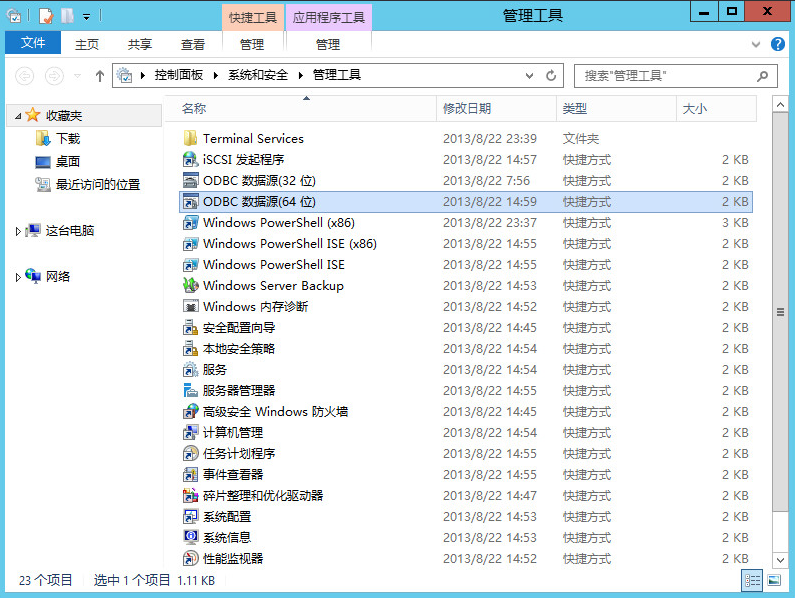Viewport: 795px width, 598px height.
Task: Click the 碎片整理和优化驱动器 icon
Action: click(191, 496)
